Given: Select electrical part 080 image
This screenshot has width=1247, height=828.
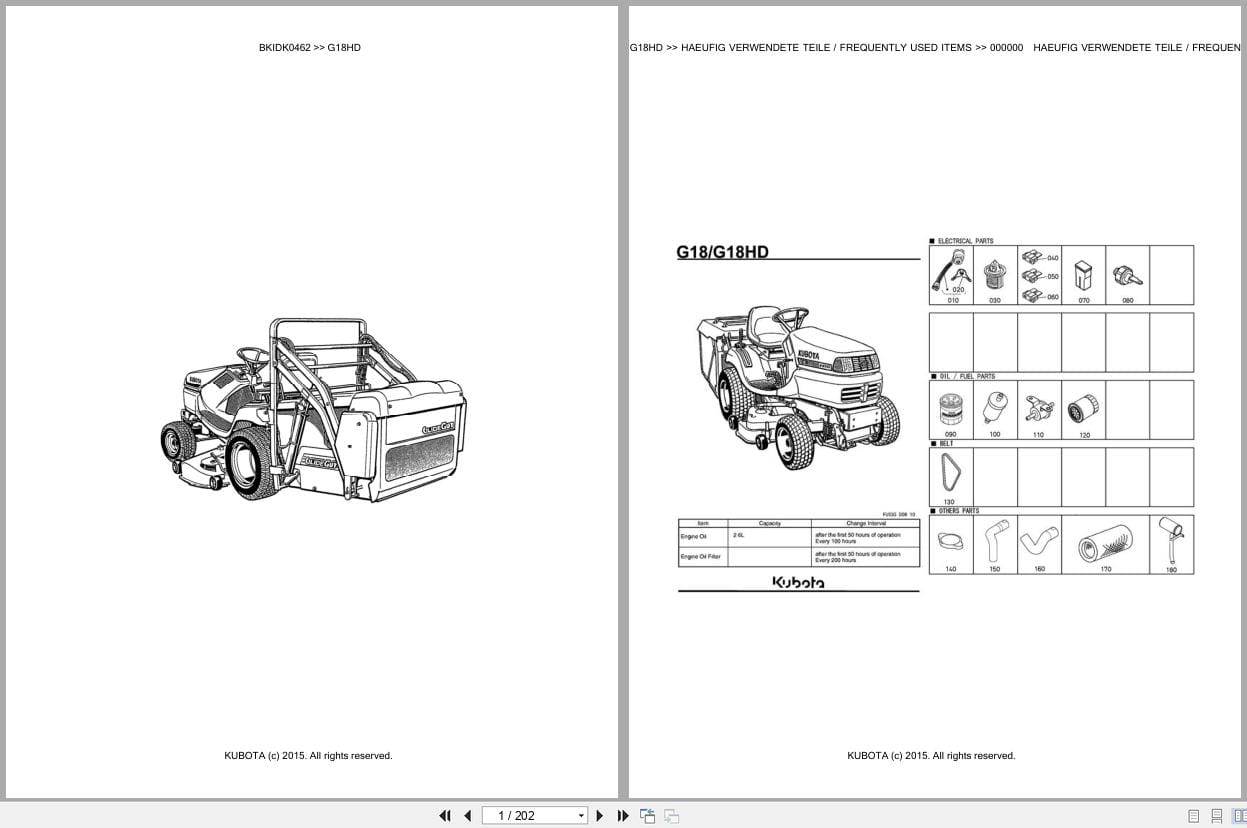Looking at the screenshot, I should click(1127, 275).
